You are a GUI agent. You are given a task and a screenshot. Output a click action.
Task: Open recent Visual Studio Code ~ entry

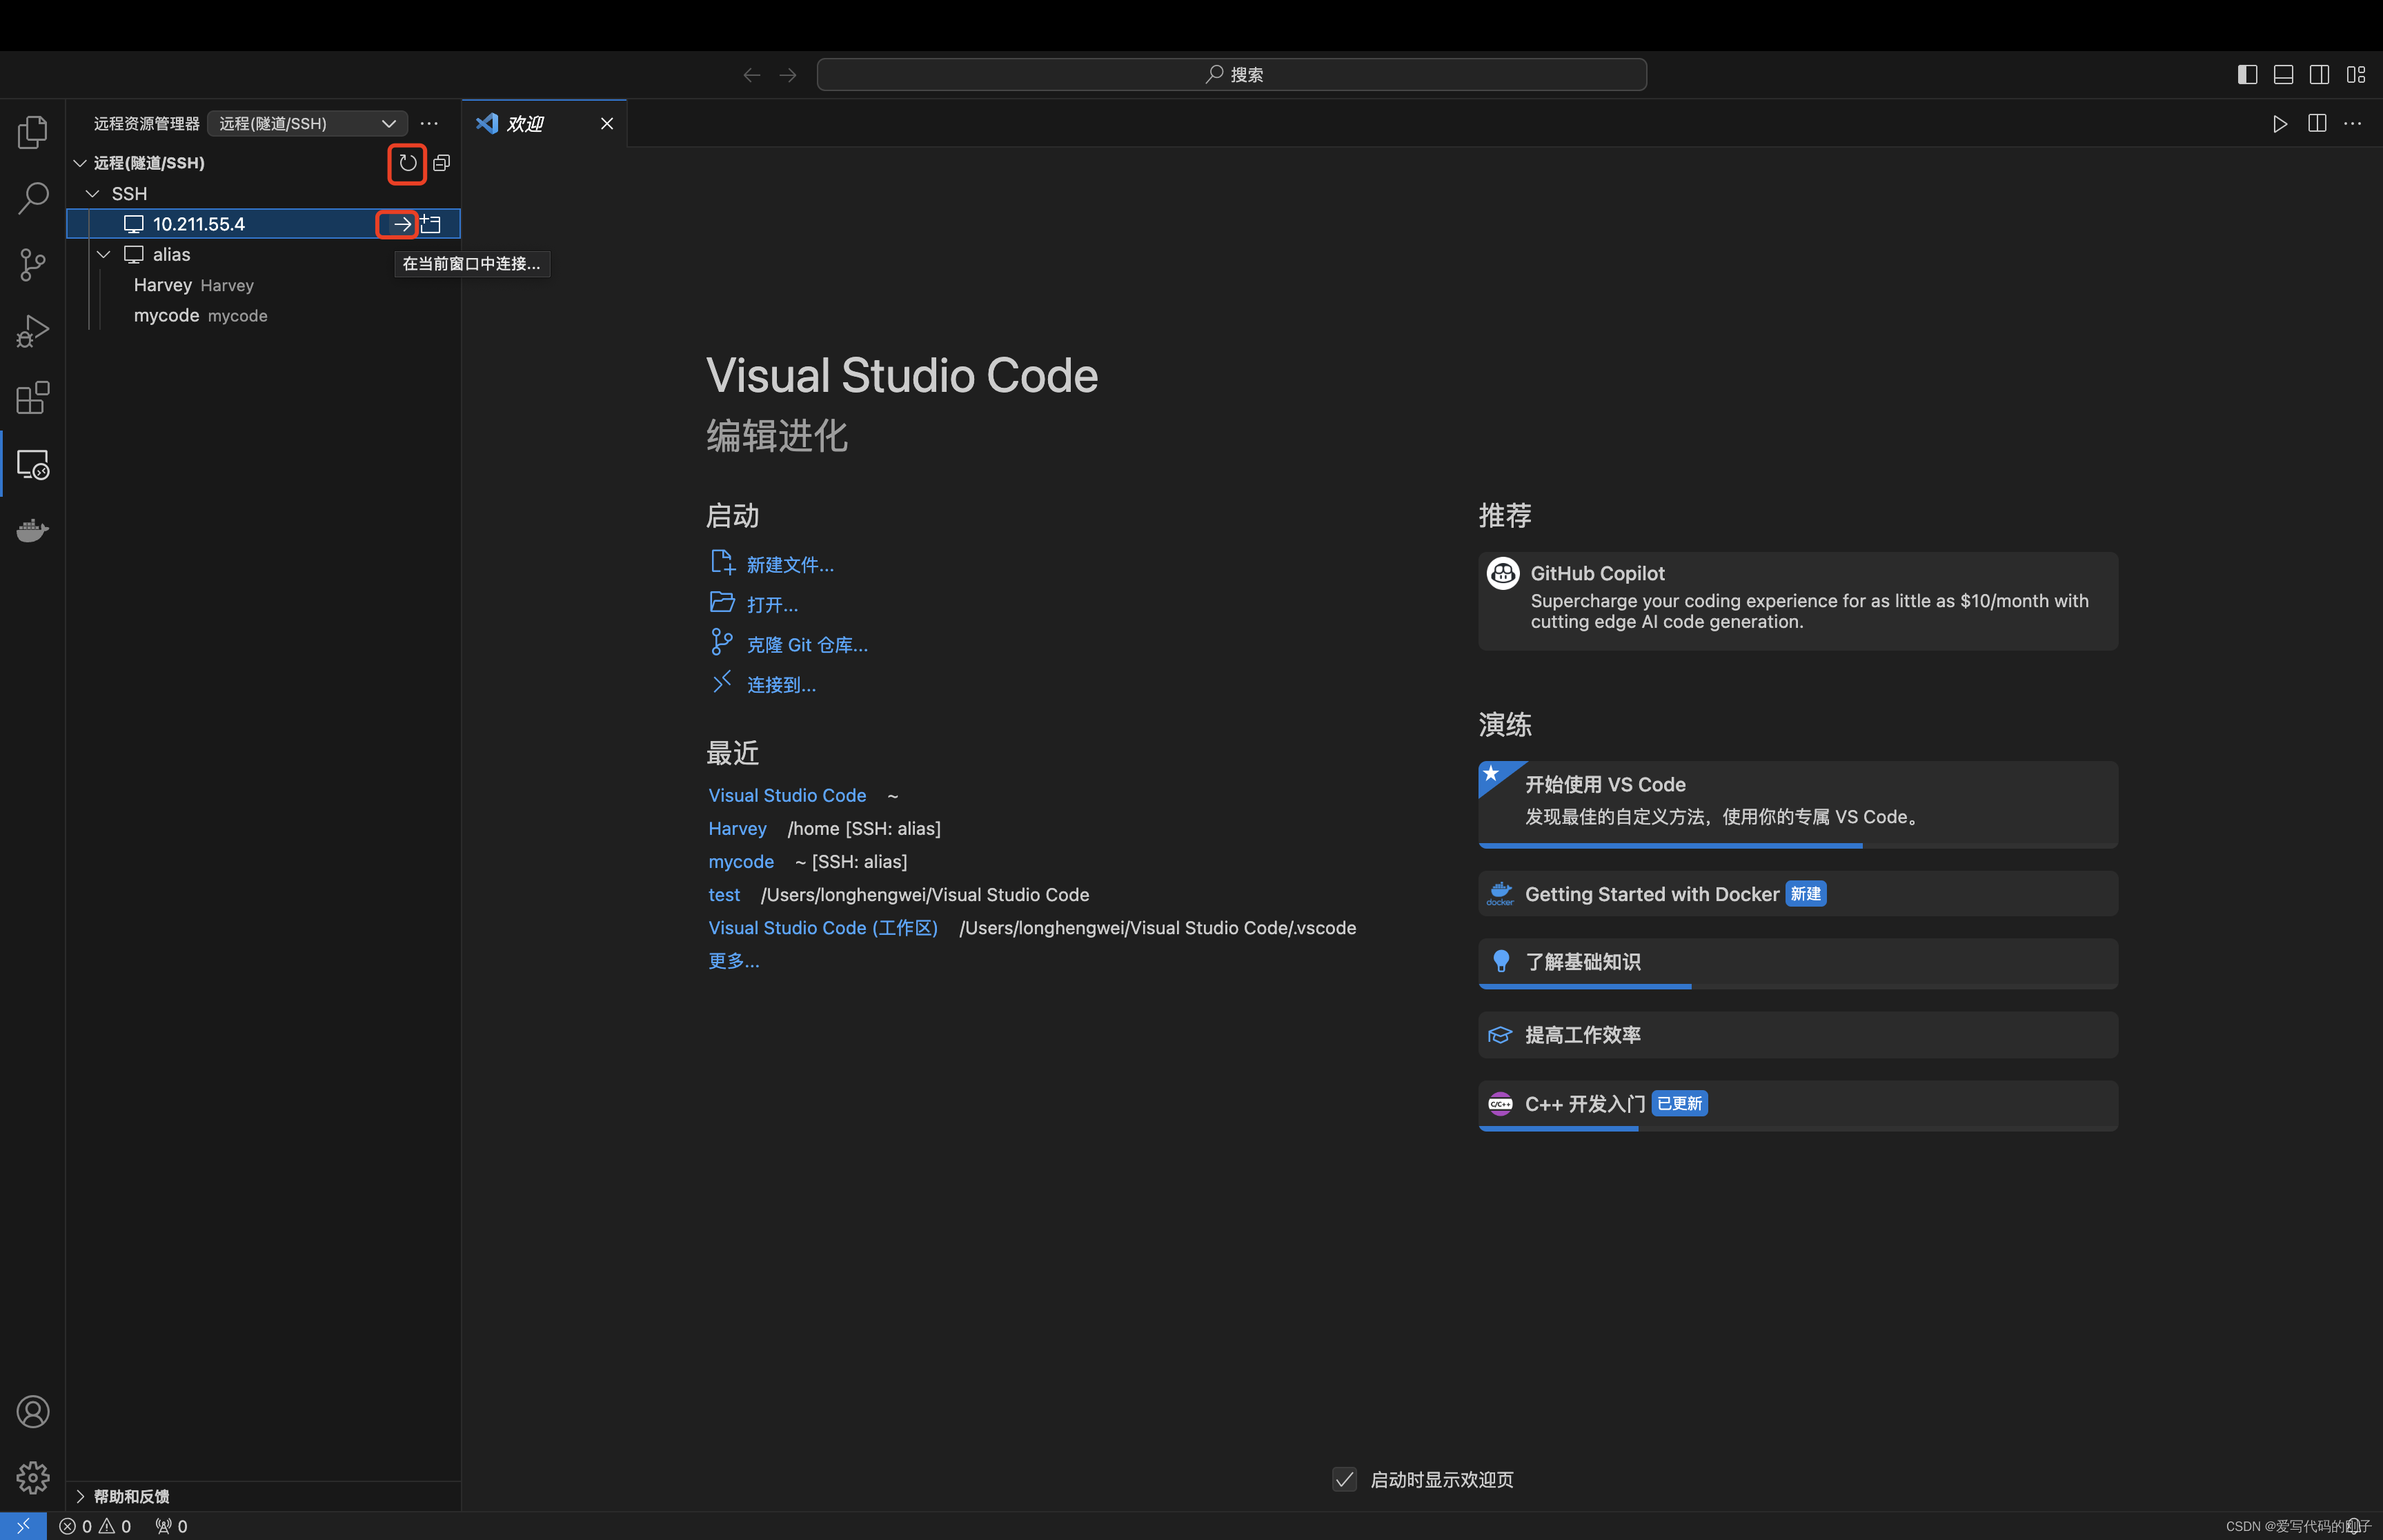(x=787, y=795)
